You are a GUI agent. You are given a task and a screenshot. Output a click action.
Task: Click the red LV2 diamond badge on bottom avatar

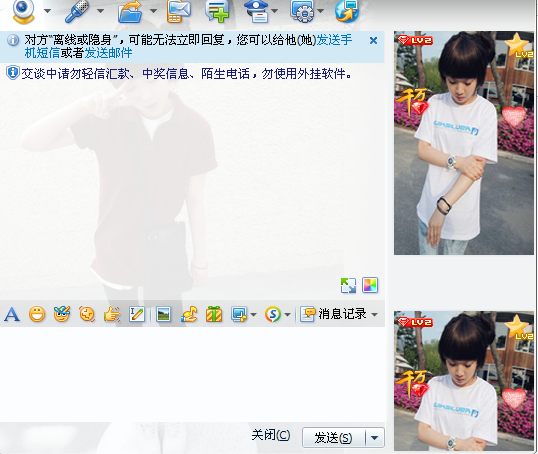(415, 322)
